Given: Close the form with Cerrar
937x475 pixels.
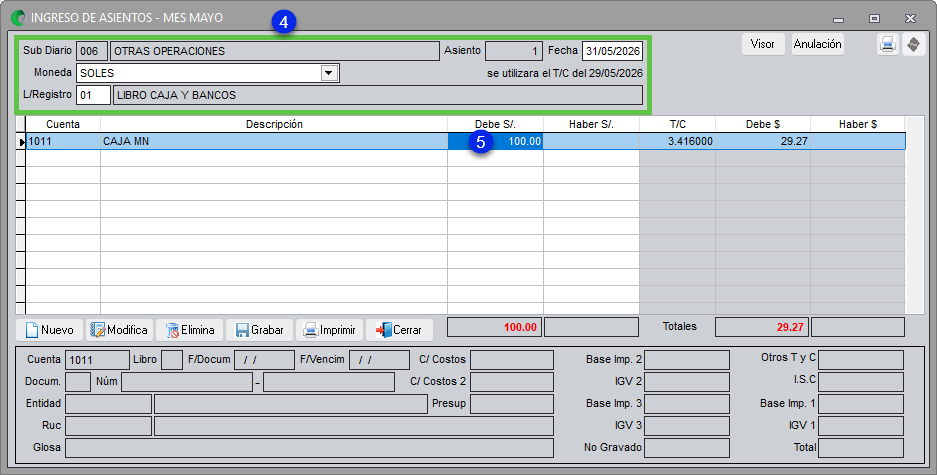Looking at the screenshot, I should point(399,330).
